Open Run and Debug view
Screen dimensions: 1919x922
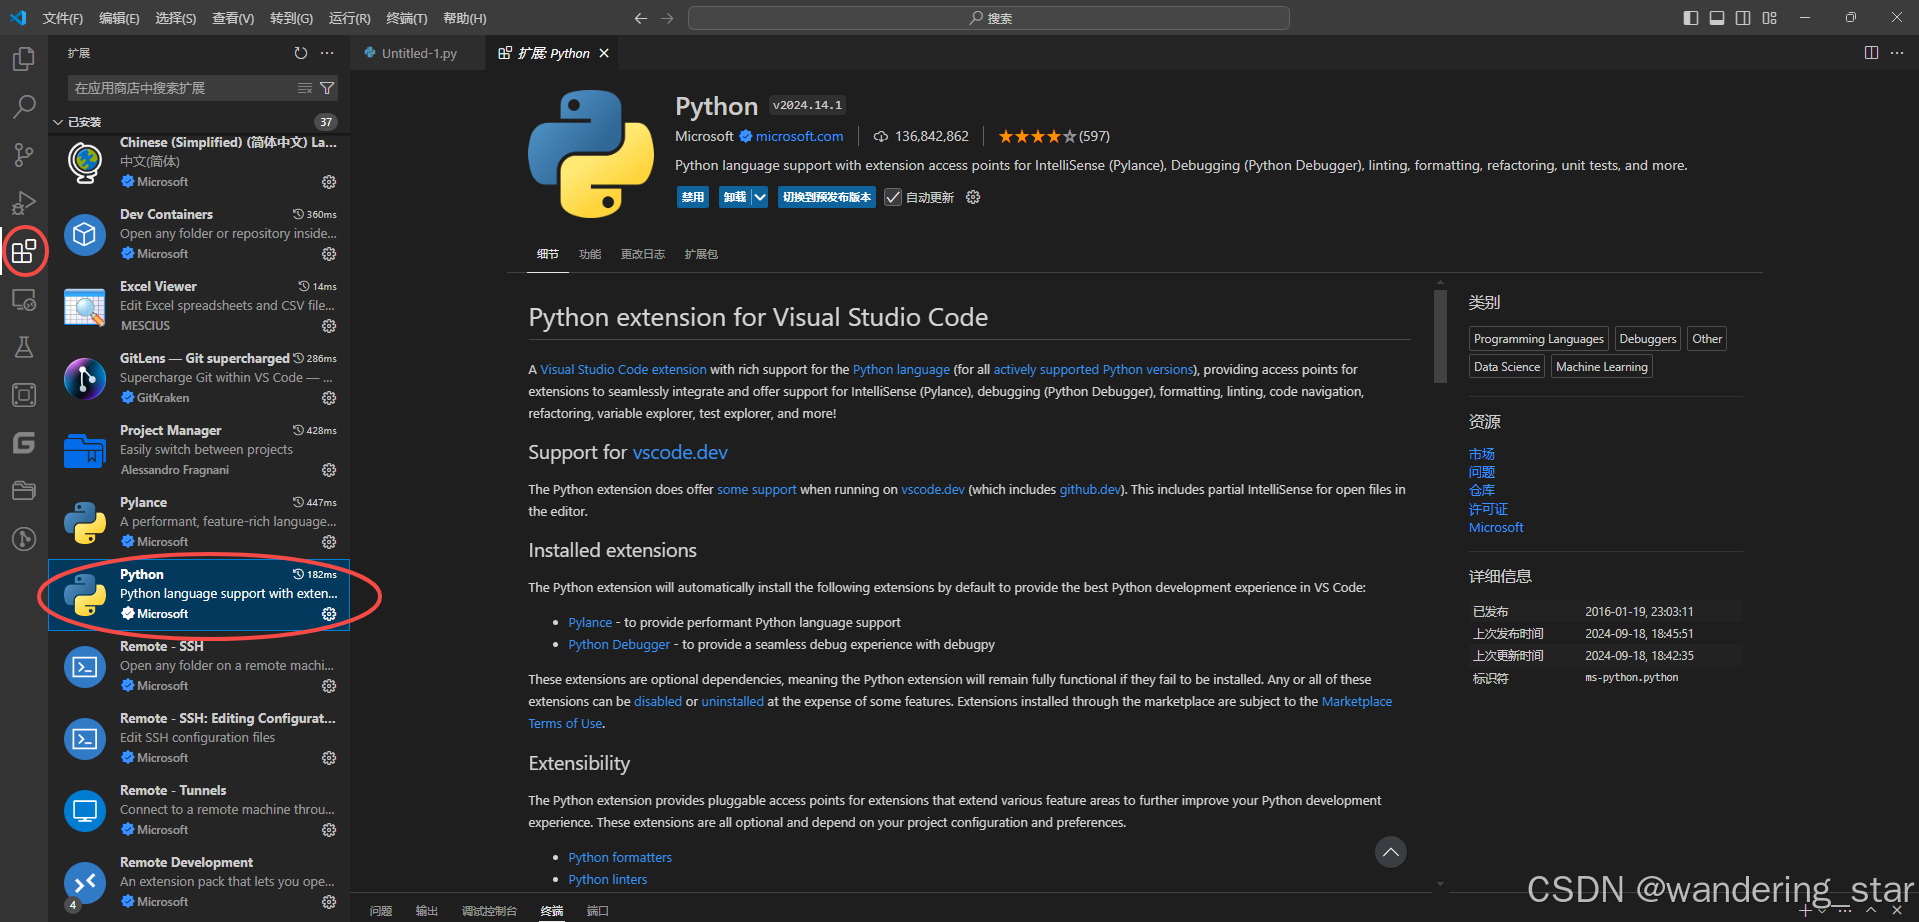point(24,203)
